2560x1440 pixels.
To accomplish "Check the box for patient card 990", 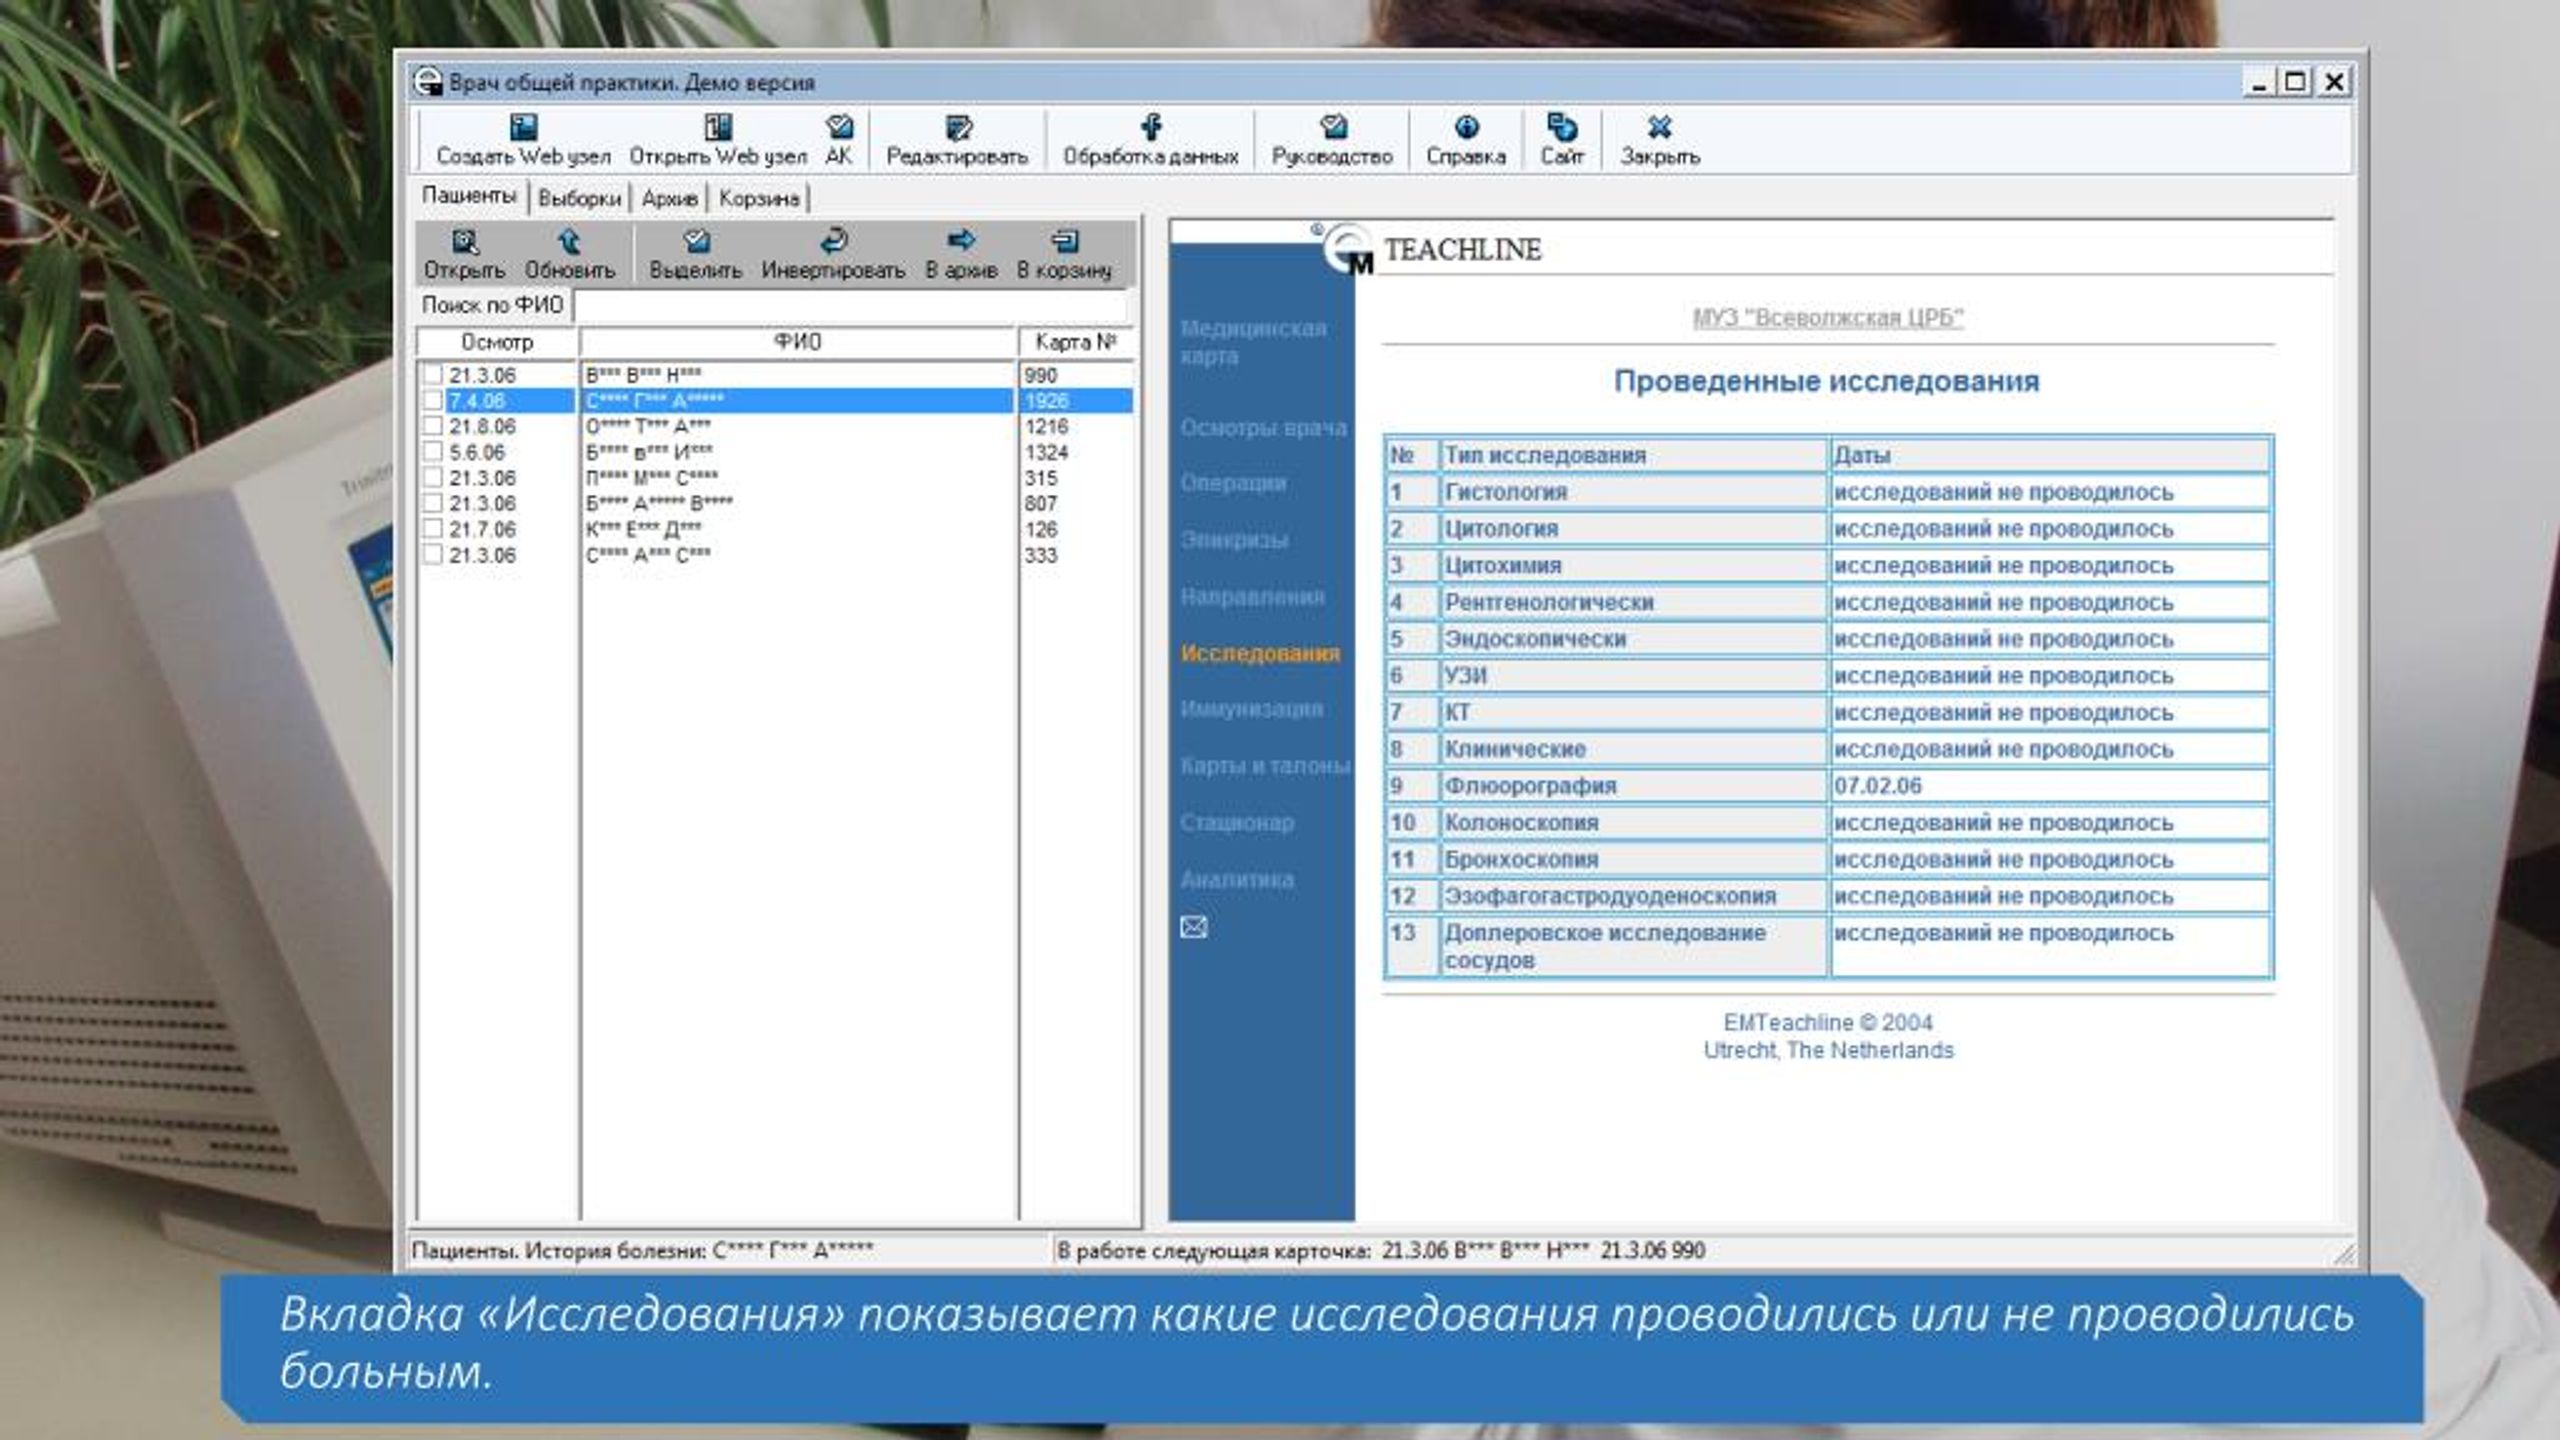I will 433,375.
